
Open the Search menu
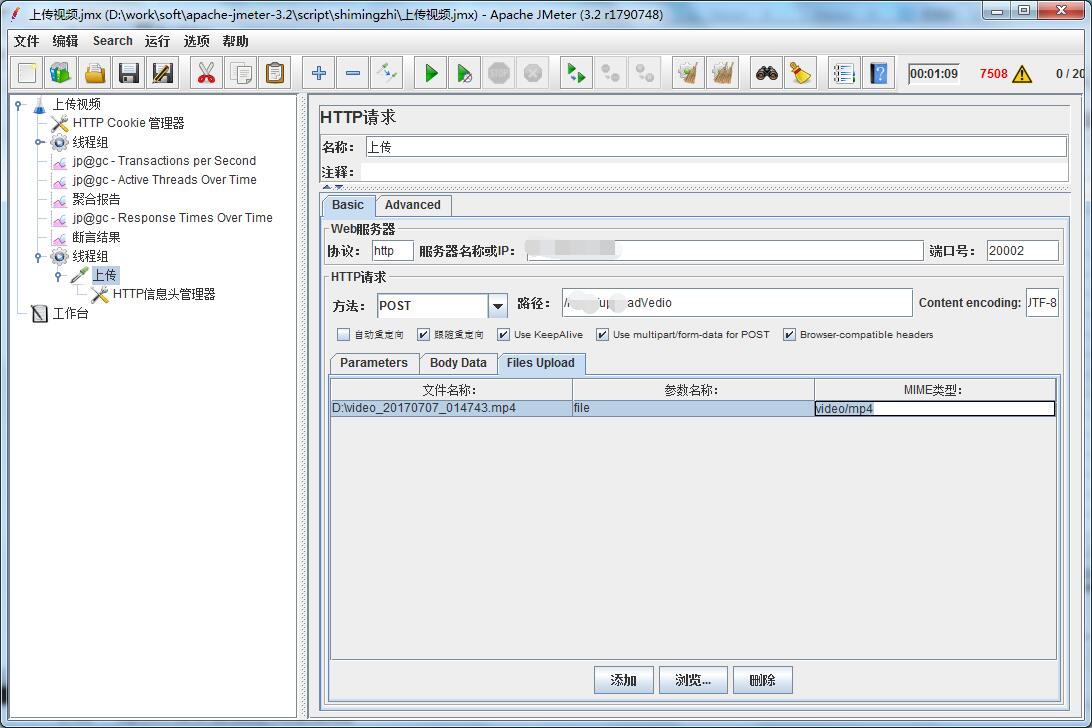point(113,41)
